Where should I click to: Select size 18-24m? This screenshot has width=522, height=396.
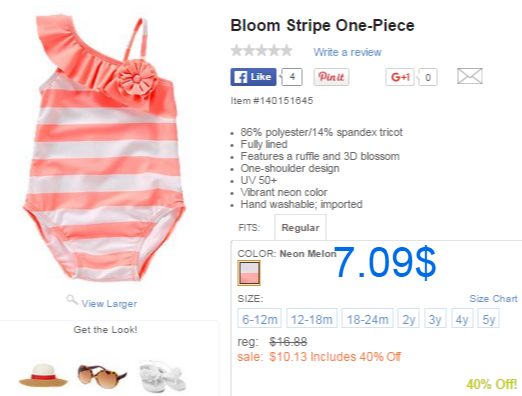point(367,318)
